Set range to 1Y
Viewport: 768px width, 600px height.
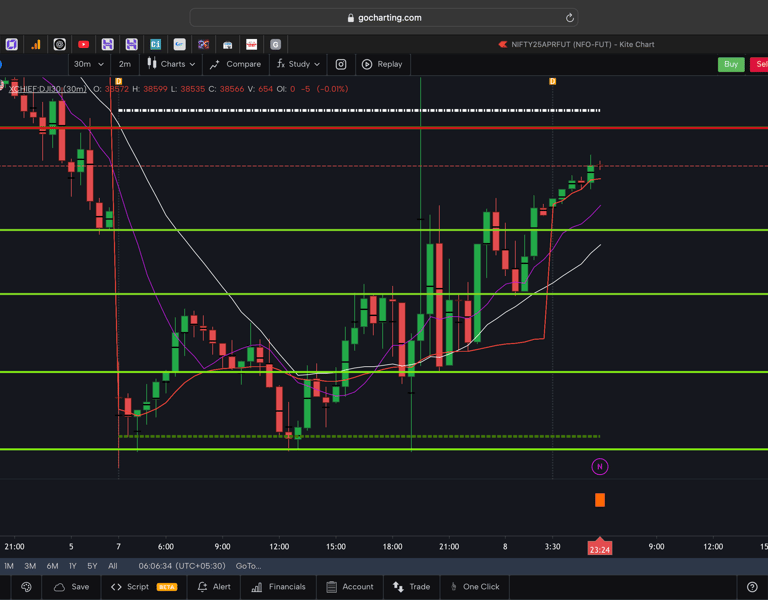coord(72,566)
